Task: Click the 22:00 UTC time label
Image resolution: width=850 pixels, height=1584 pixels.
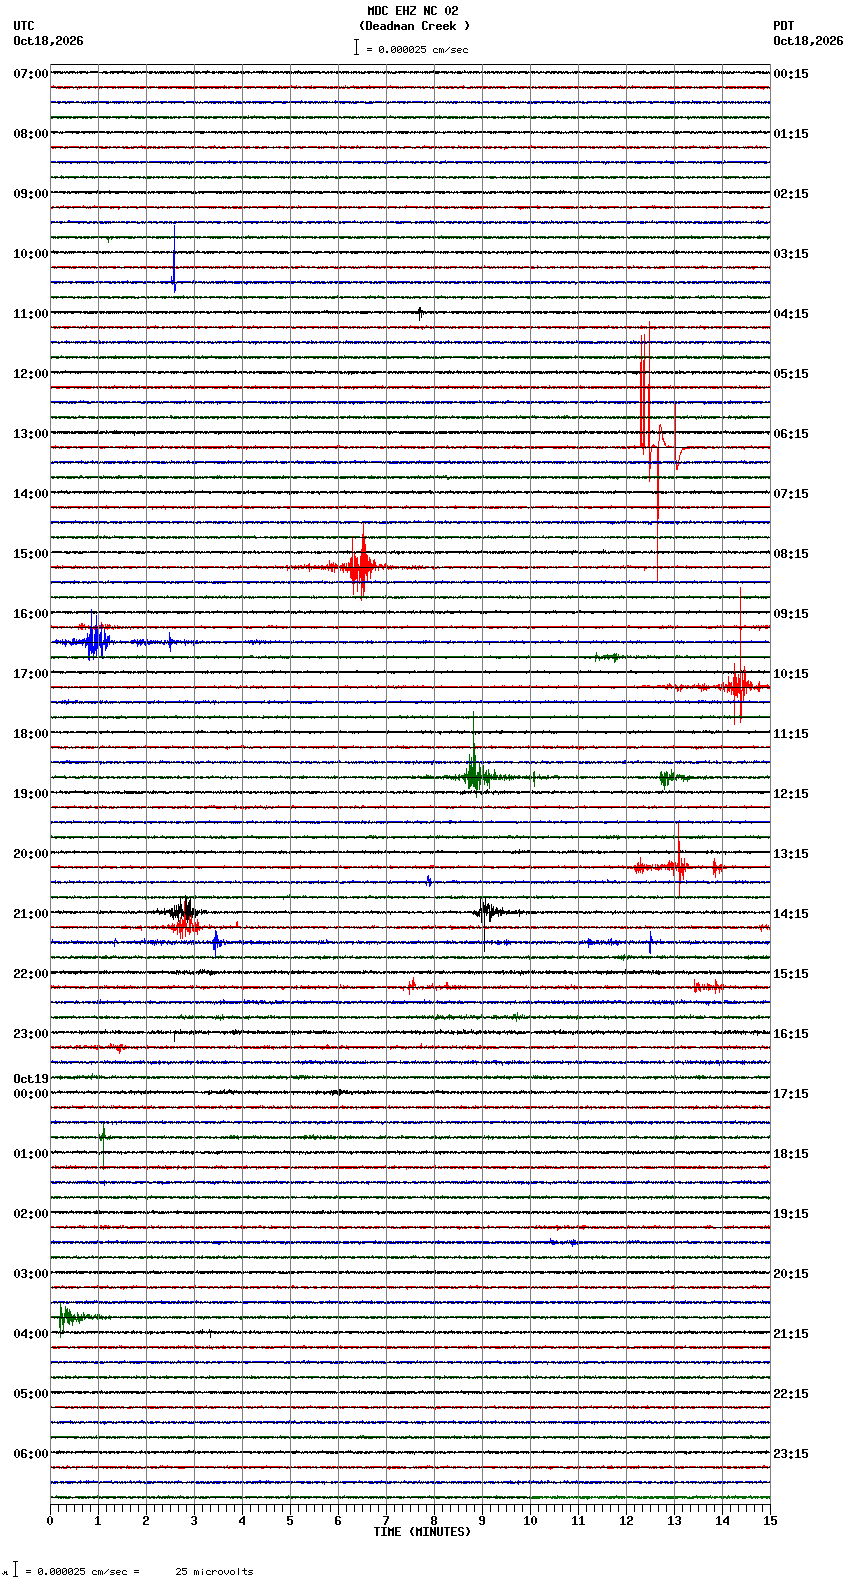Action: (31, 974)
